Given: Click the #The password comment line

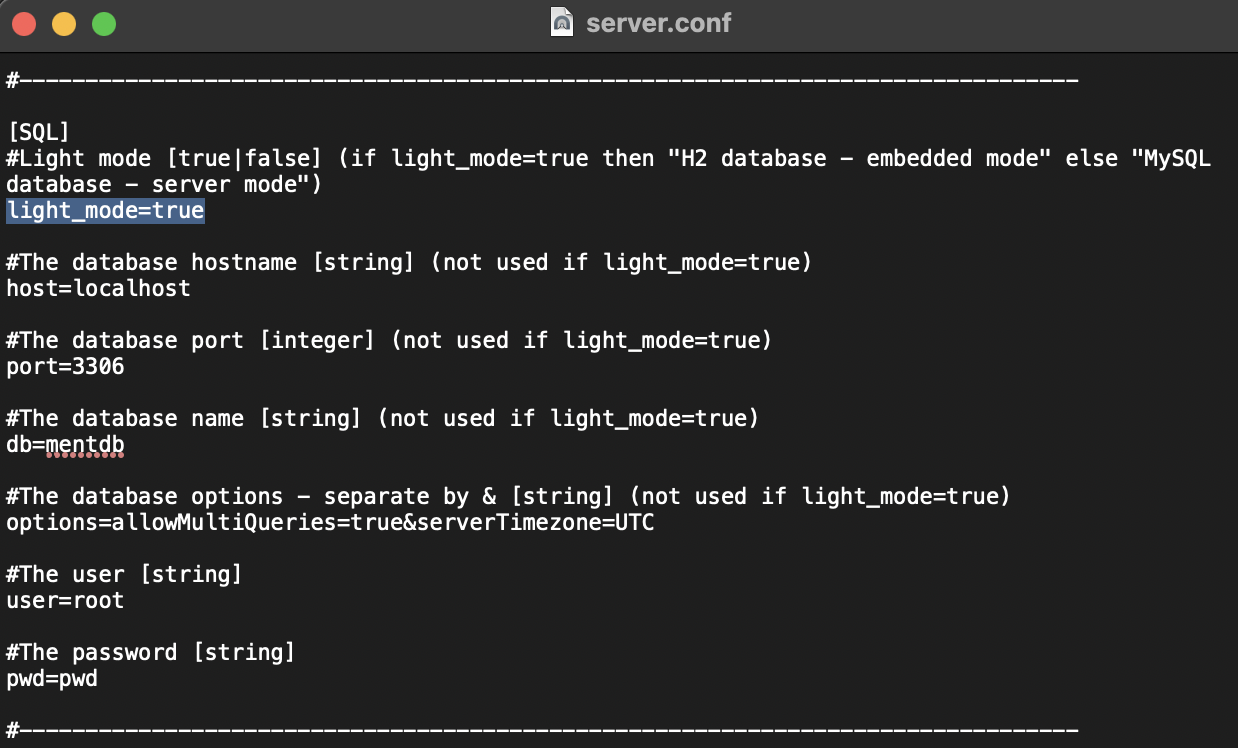Looking at the screenshot, I should 150,652.
